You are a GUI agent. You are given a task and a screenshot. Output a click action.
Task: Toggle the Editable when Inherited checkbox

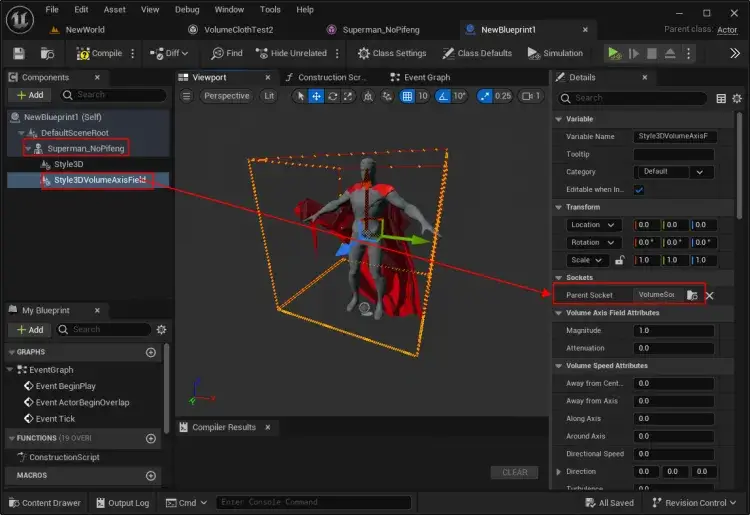[x=640, y=189]
